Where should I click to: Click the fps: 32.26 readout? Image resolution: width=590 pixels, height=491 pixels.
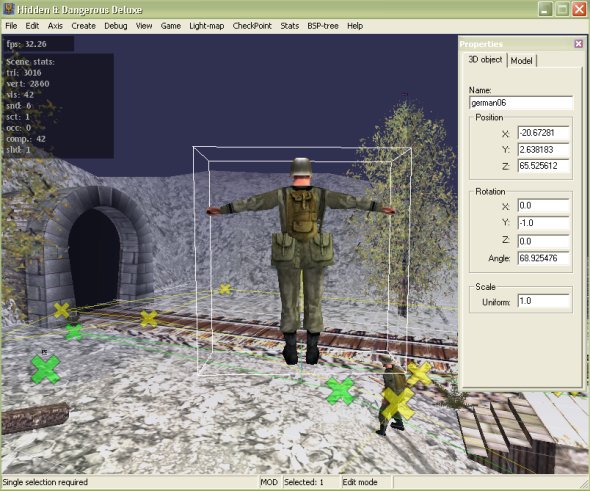tap(26, 44)
